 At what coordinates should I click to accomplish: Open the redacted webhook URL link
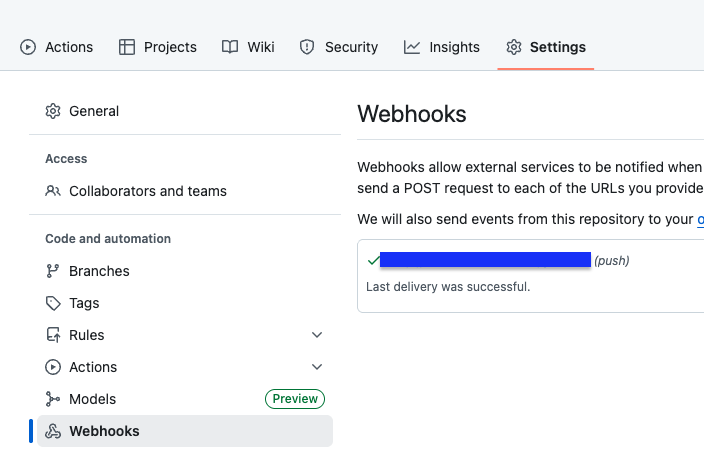(486, 261)
